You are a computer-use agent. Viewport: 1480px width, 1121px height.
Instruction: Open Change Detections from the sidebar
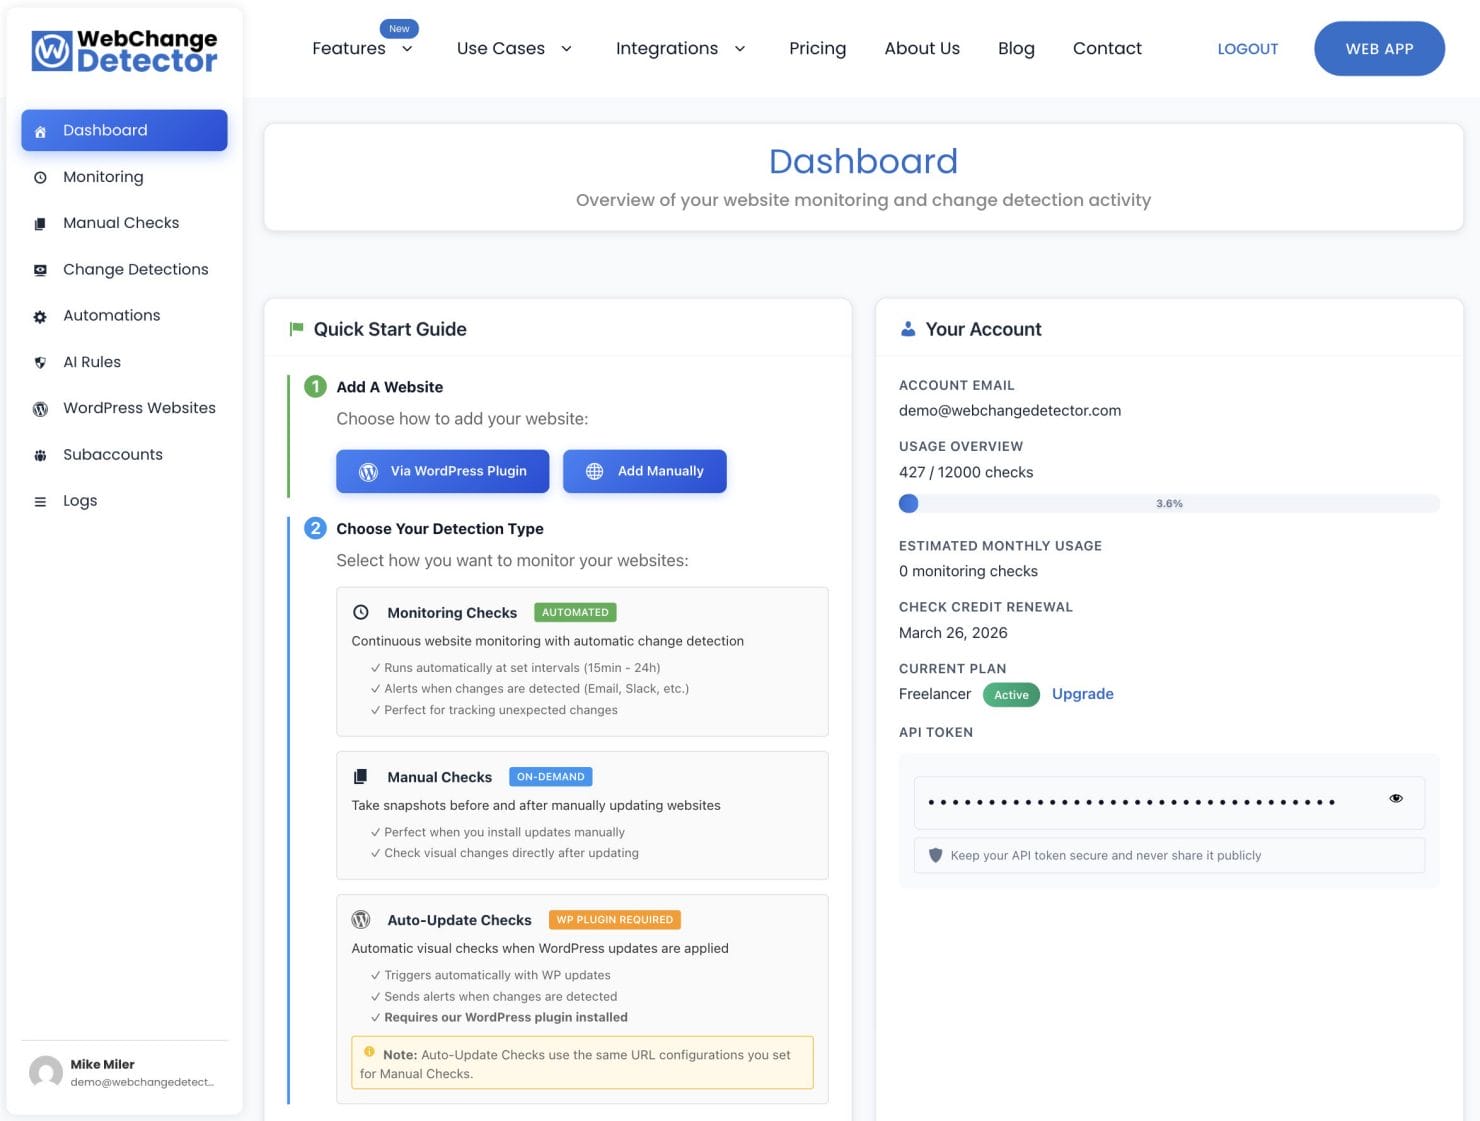(135, 269)
